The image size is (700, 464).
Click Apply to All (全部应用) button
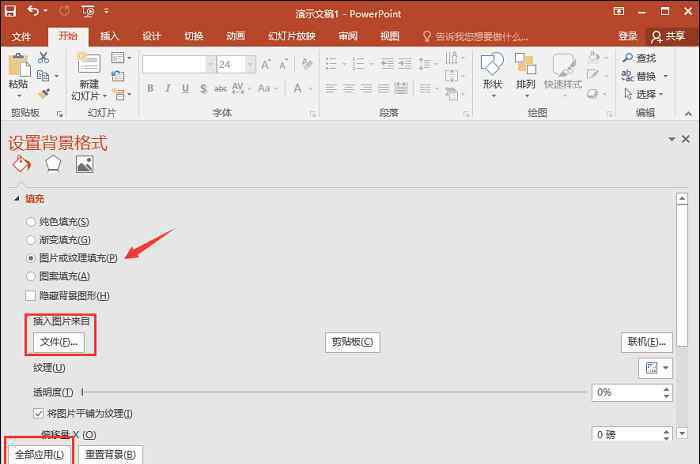pyautogui.click(x=39, y=455)
